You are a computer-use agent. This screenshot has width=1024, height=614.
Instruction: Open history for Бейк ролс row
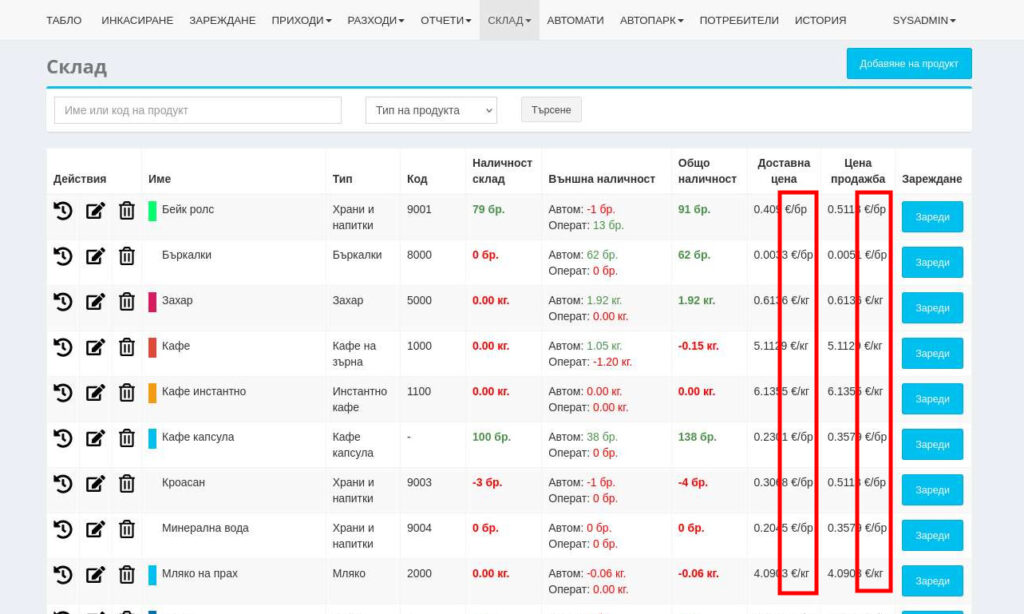click(x=63, y=210)
